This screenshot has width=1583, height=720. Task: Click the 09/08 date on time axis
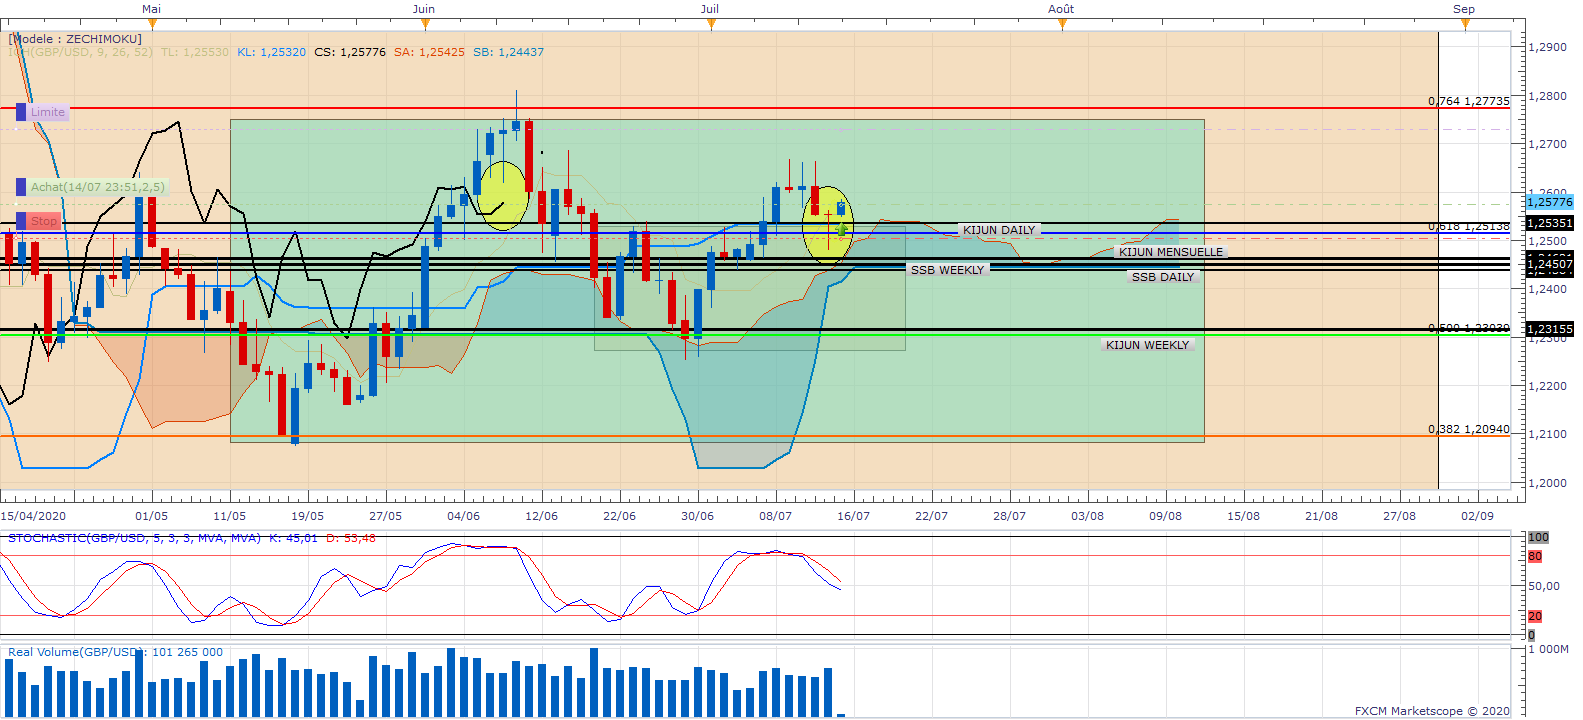pos(1165,516)
